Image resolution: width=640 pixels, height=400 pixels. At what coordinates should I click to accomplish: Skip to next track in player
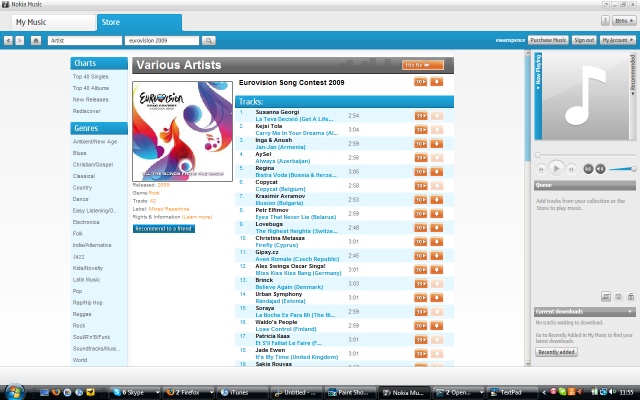pyautogui.click(x=571, y=169)
